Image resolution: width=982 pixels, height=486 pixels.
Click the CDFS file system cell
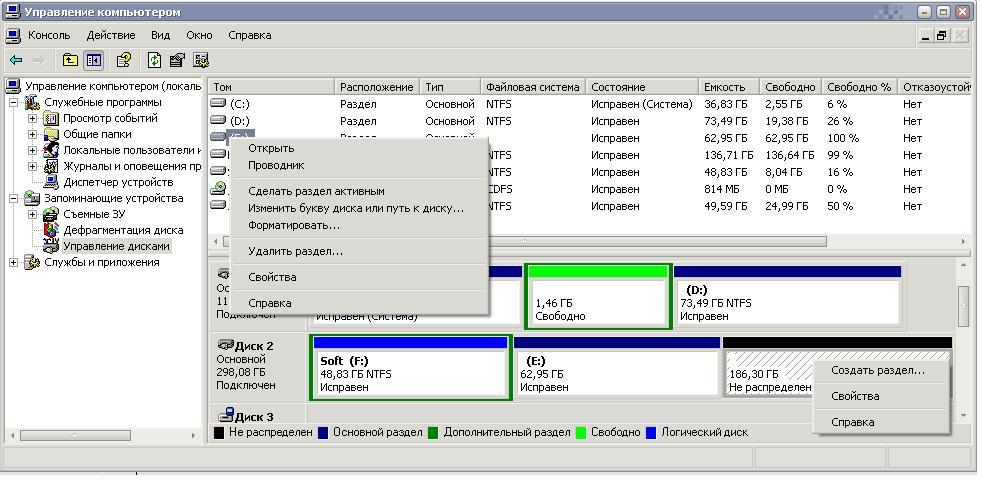[500, 189]
